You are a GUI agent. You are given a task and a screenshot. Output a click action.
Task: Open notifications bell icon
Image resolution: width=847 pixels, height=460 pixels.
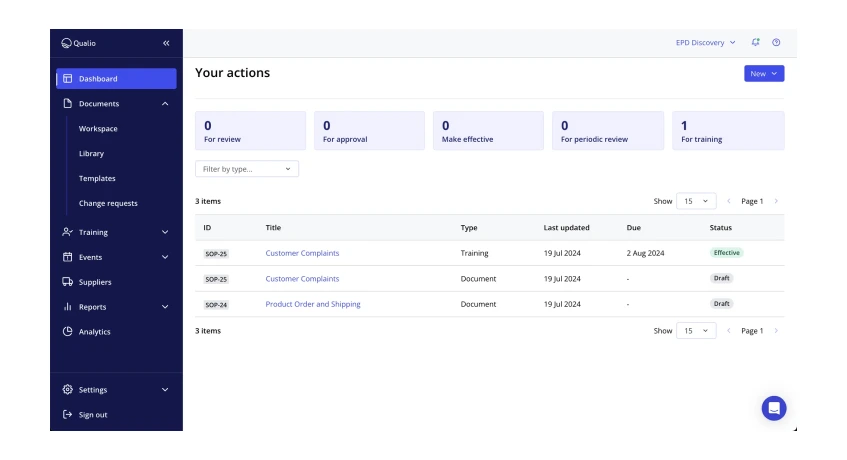click(755, 42)
